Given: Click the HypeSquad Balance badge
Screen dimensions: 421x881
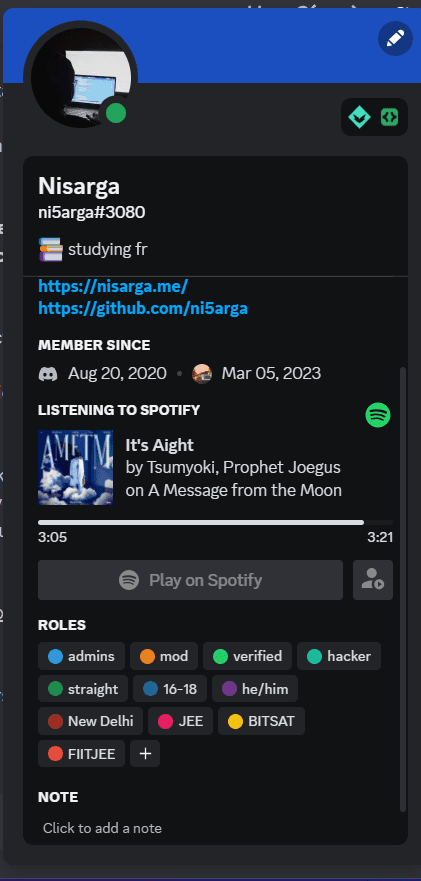Looking at the screenshot, I should [x=359, y=117].
